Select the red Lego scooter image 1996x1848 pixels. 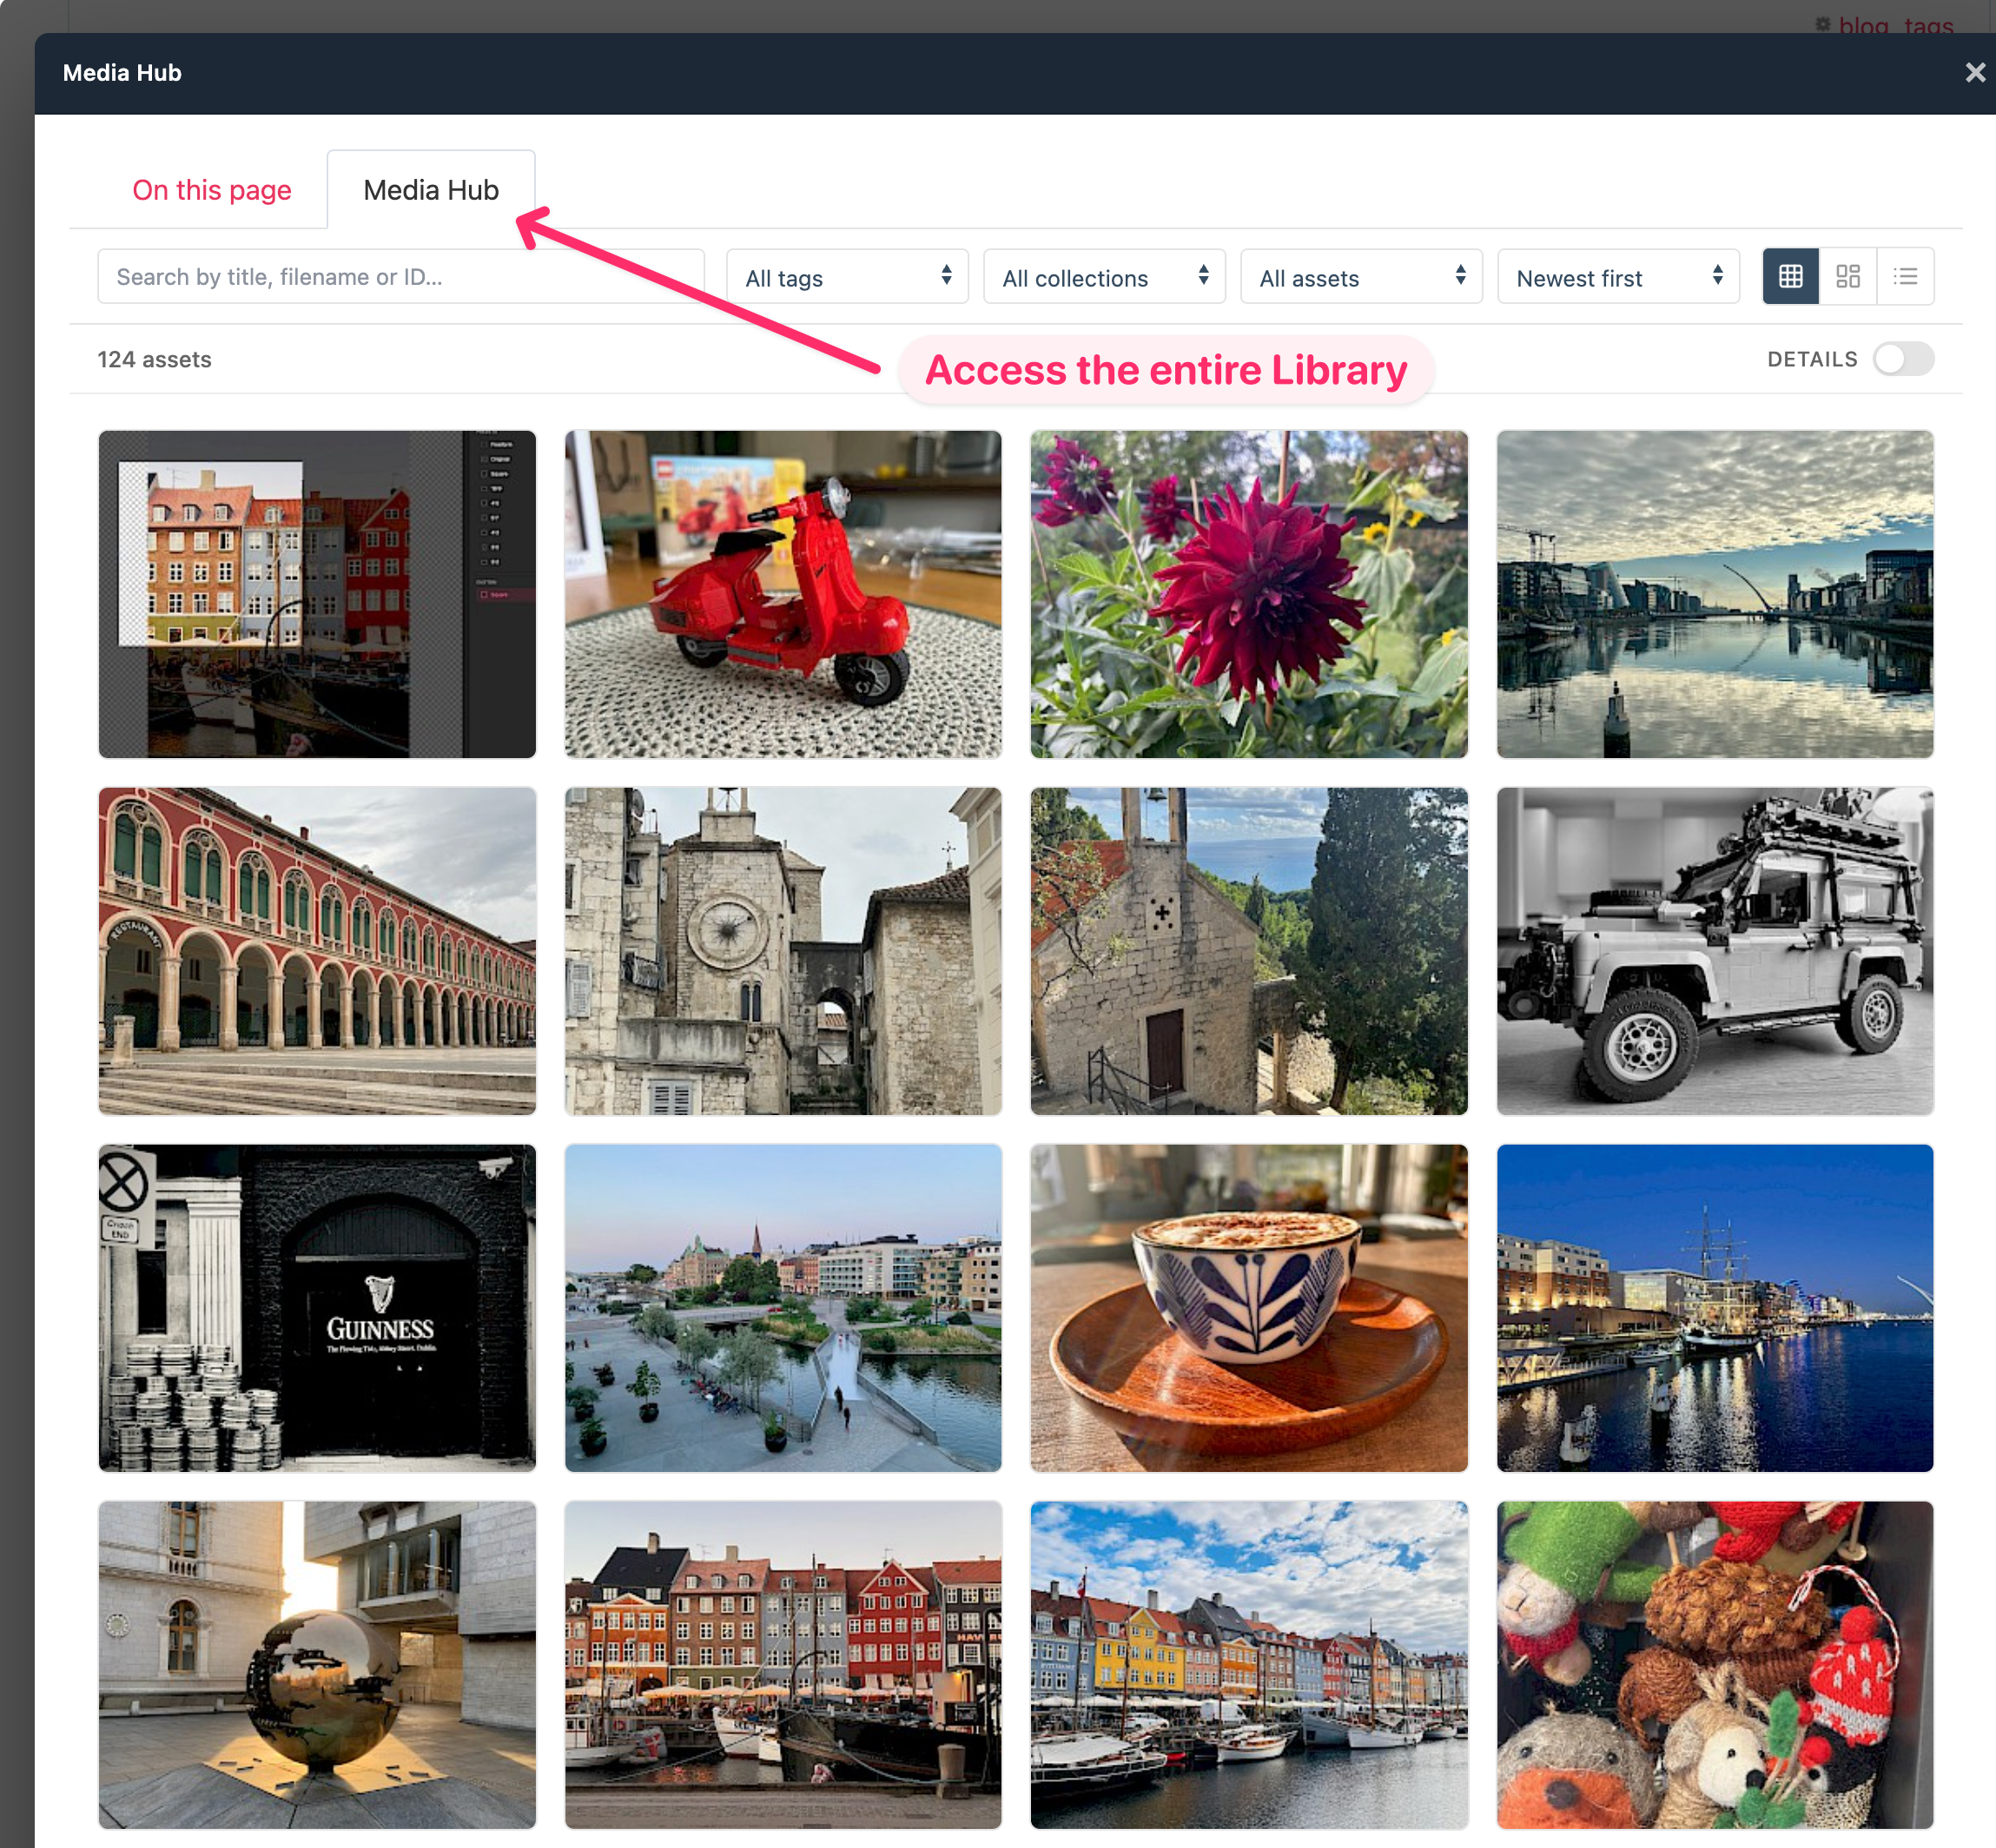(782, 594)
